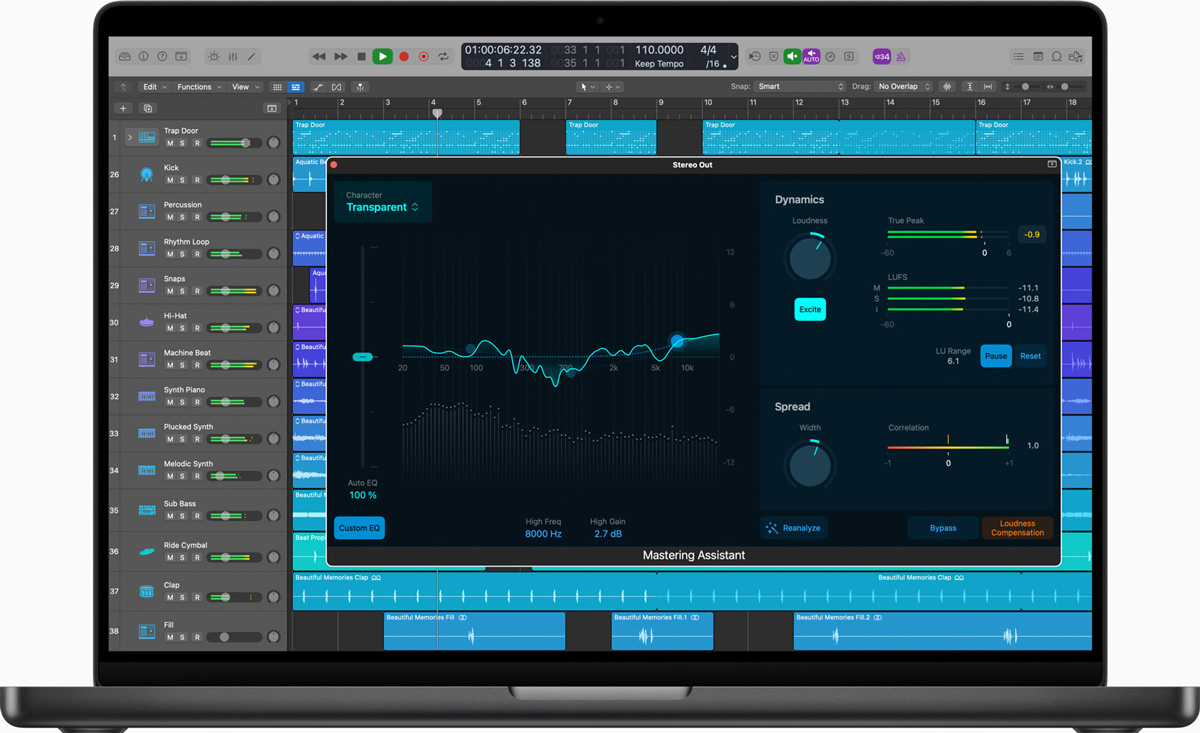1200x733 pixels.
Task: Expand the Trap Door track stack
Action: (x=129, y=137)
